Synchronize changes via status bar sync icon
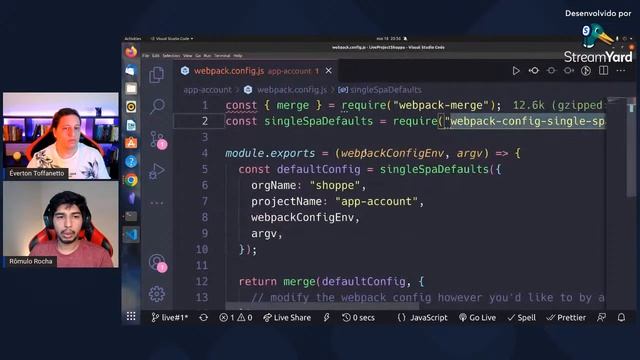 tap(203, 318)
